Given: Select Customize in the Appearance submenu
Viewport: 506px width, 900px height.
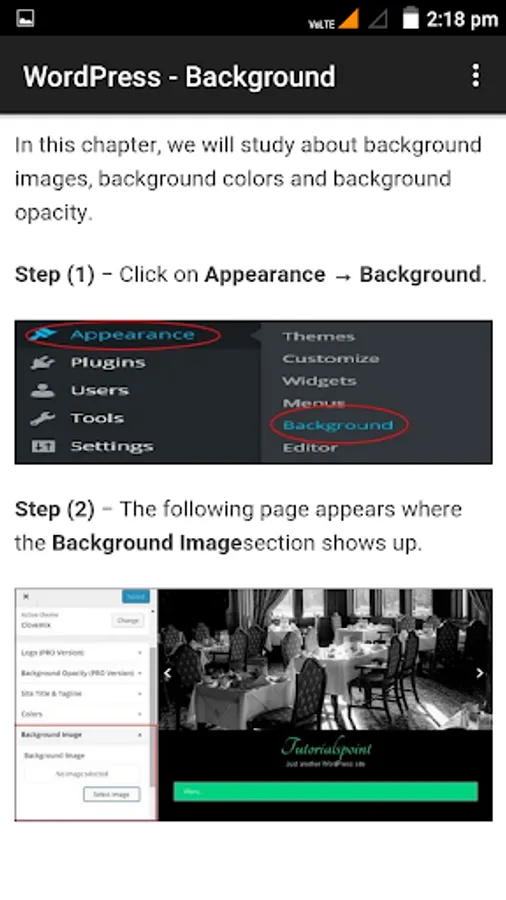Looking at the screenshot, I should pos(330,359).
